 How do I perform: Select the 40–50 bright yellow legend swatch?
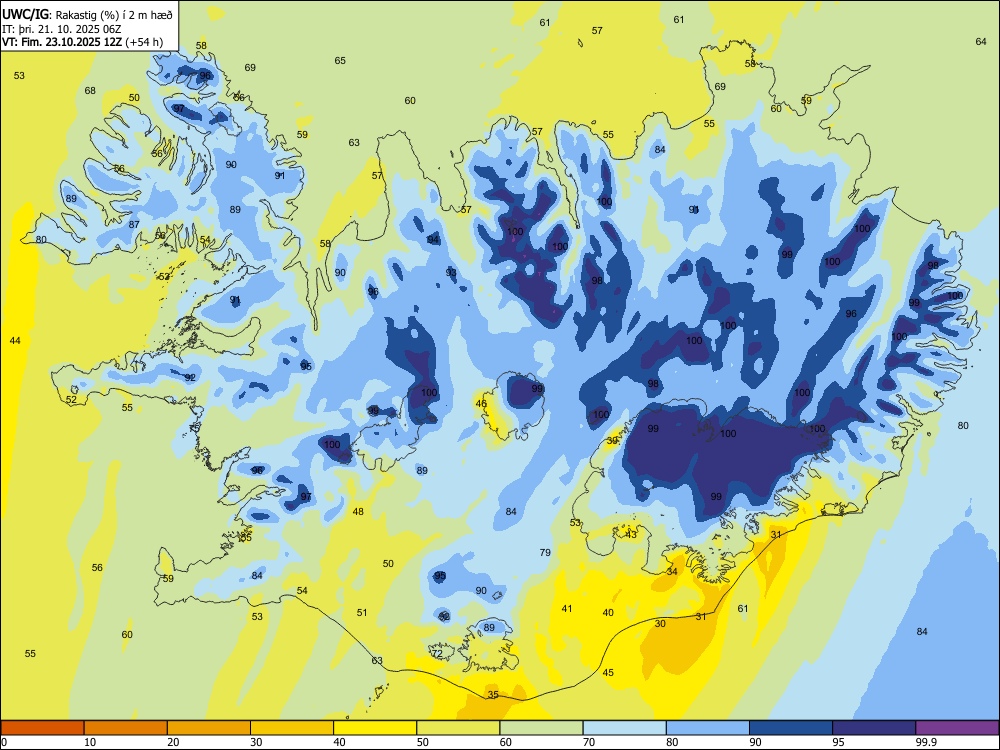[x=375, y=728]
